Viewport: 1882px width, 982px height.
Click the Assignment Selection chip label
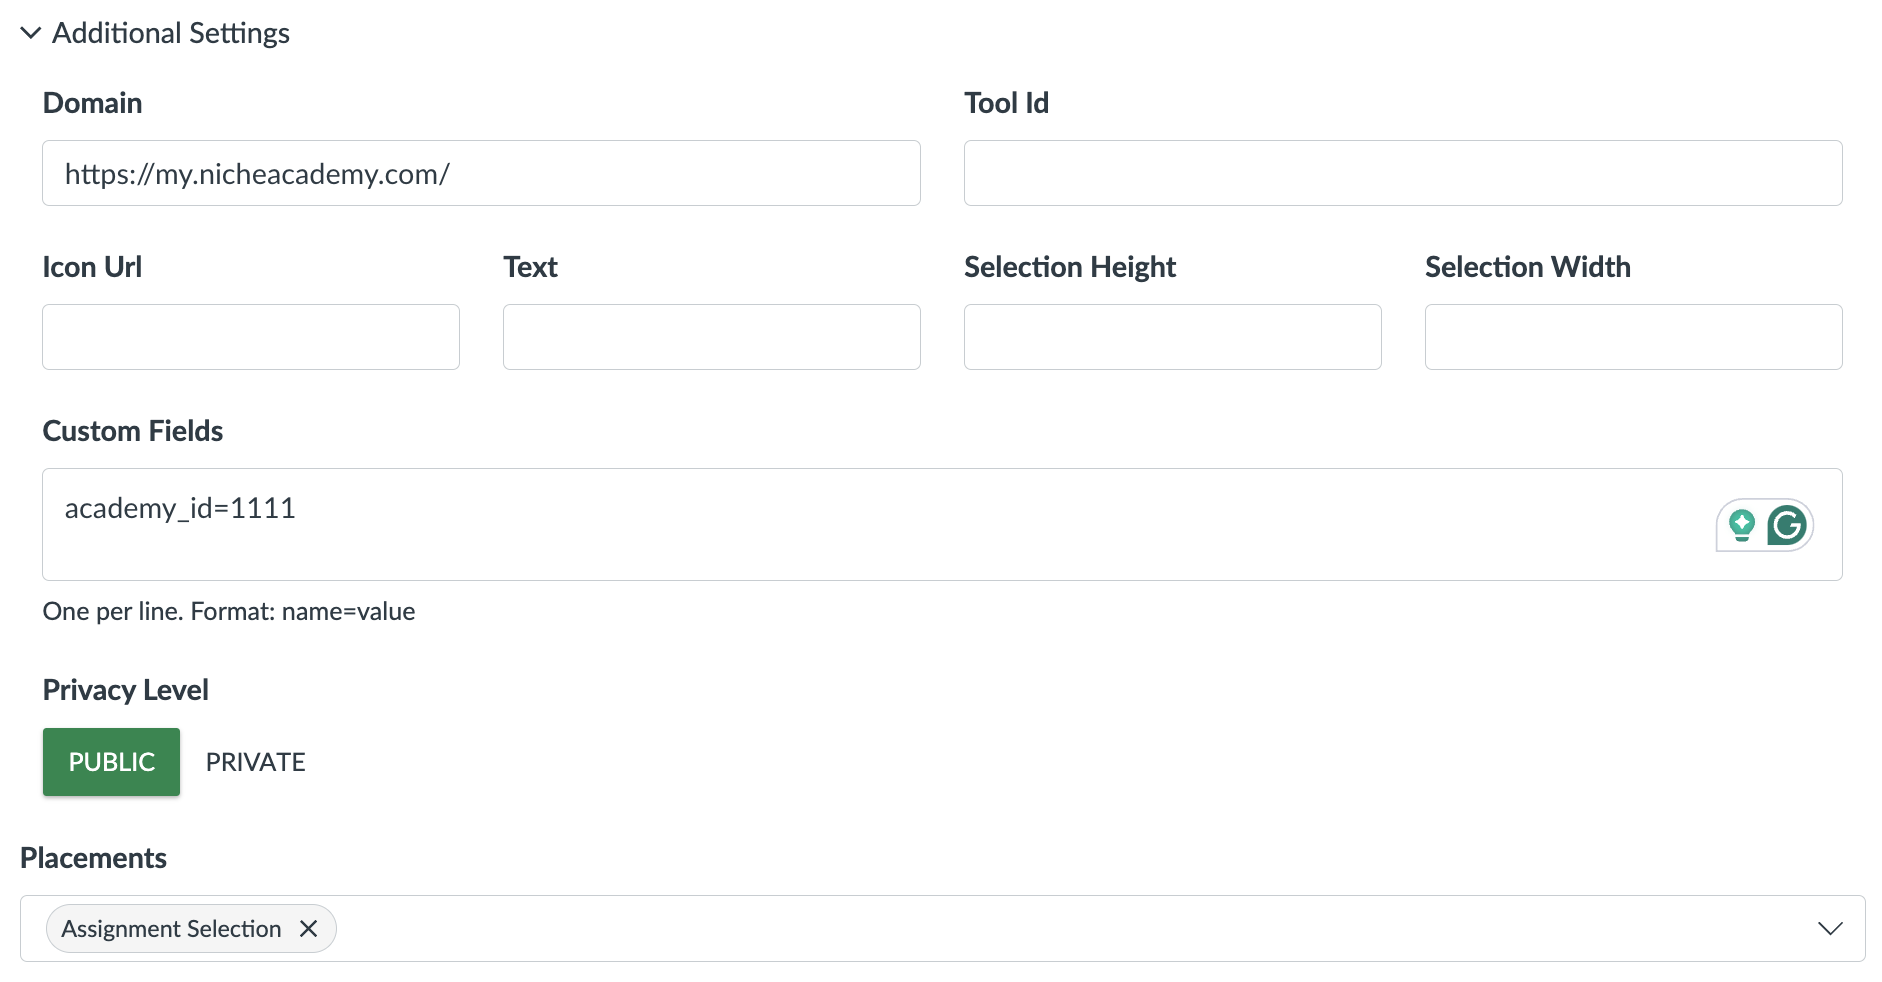pos(172,928)
